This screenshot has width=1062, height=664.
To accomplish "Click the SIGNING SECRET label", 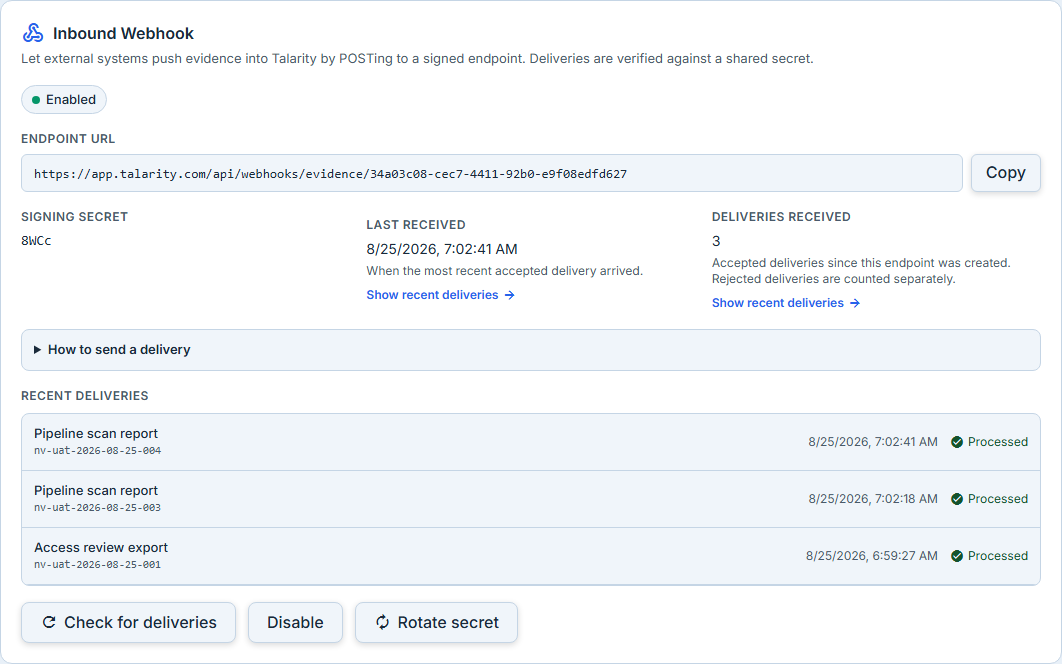I will [75, 217].
